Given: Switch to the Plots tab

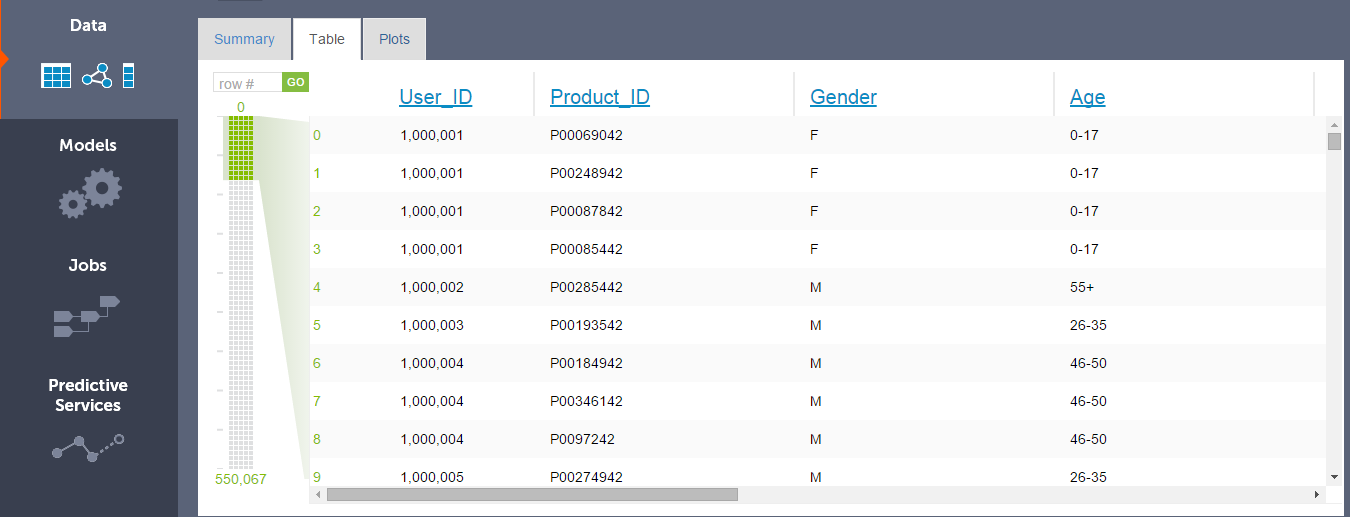Looking at the screenshot, I should coord(394,39).
